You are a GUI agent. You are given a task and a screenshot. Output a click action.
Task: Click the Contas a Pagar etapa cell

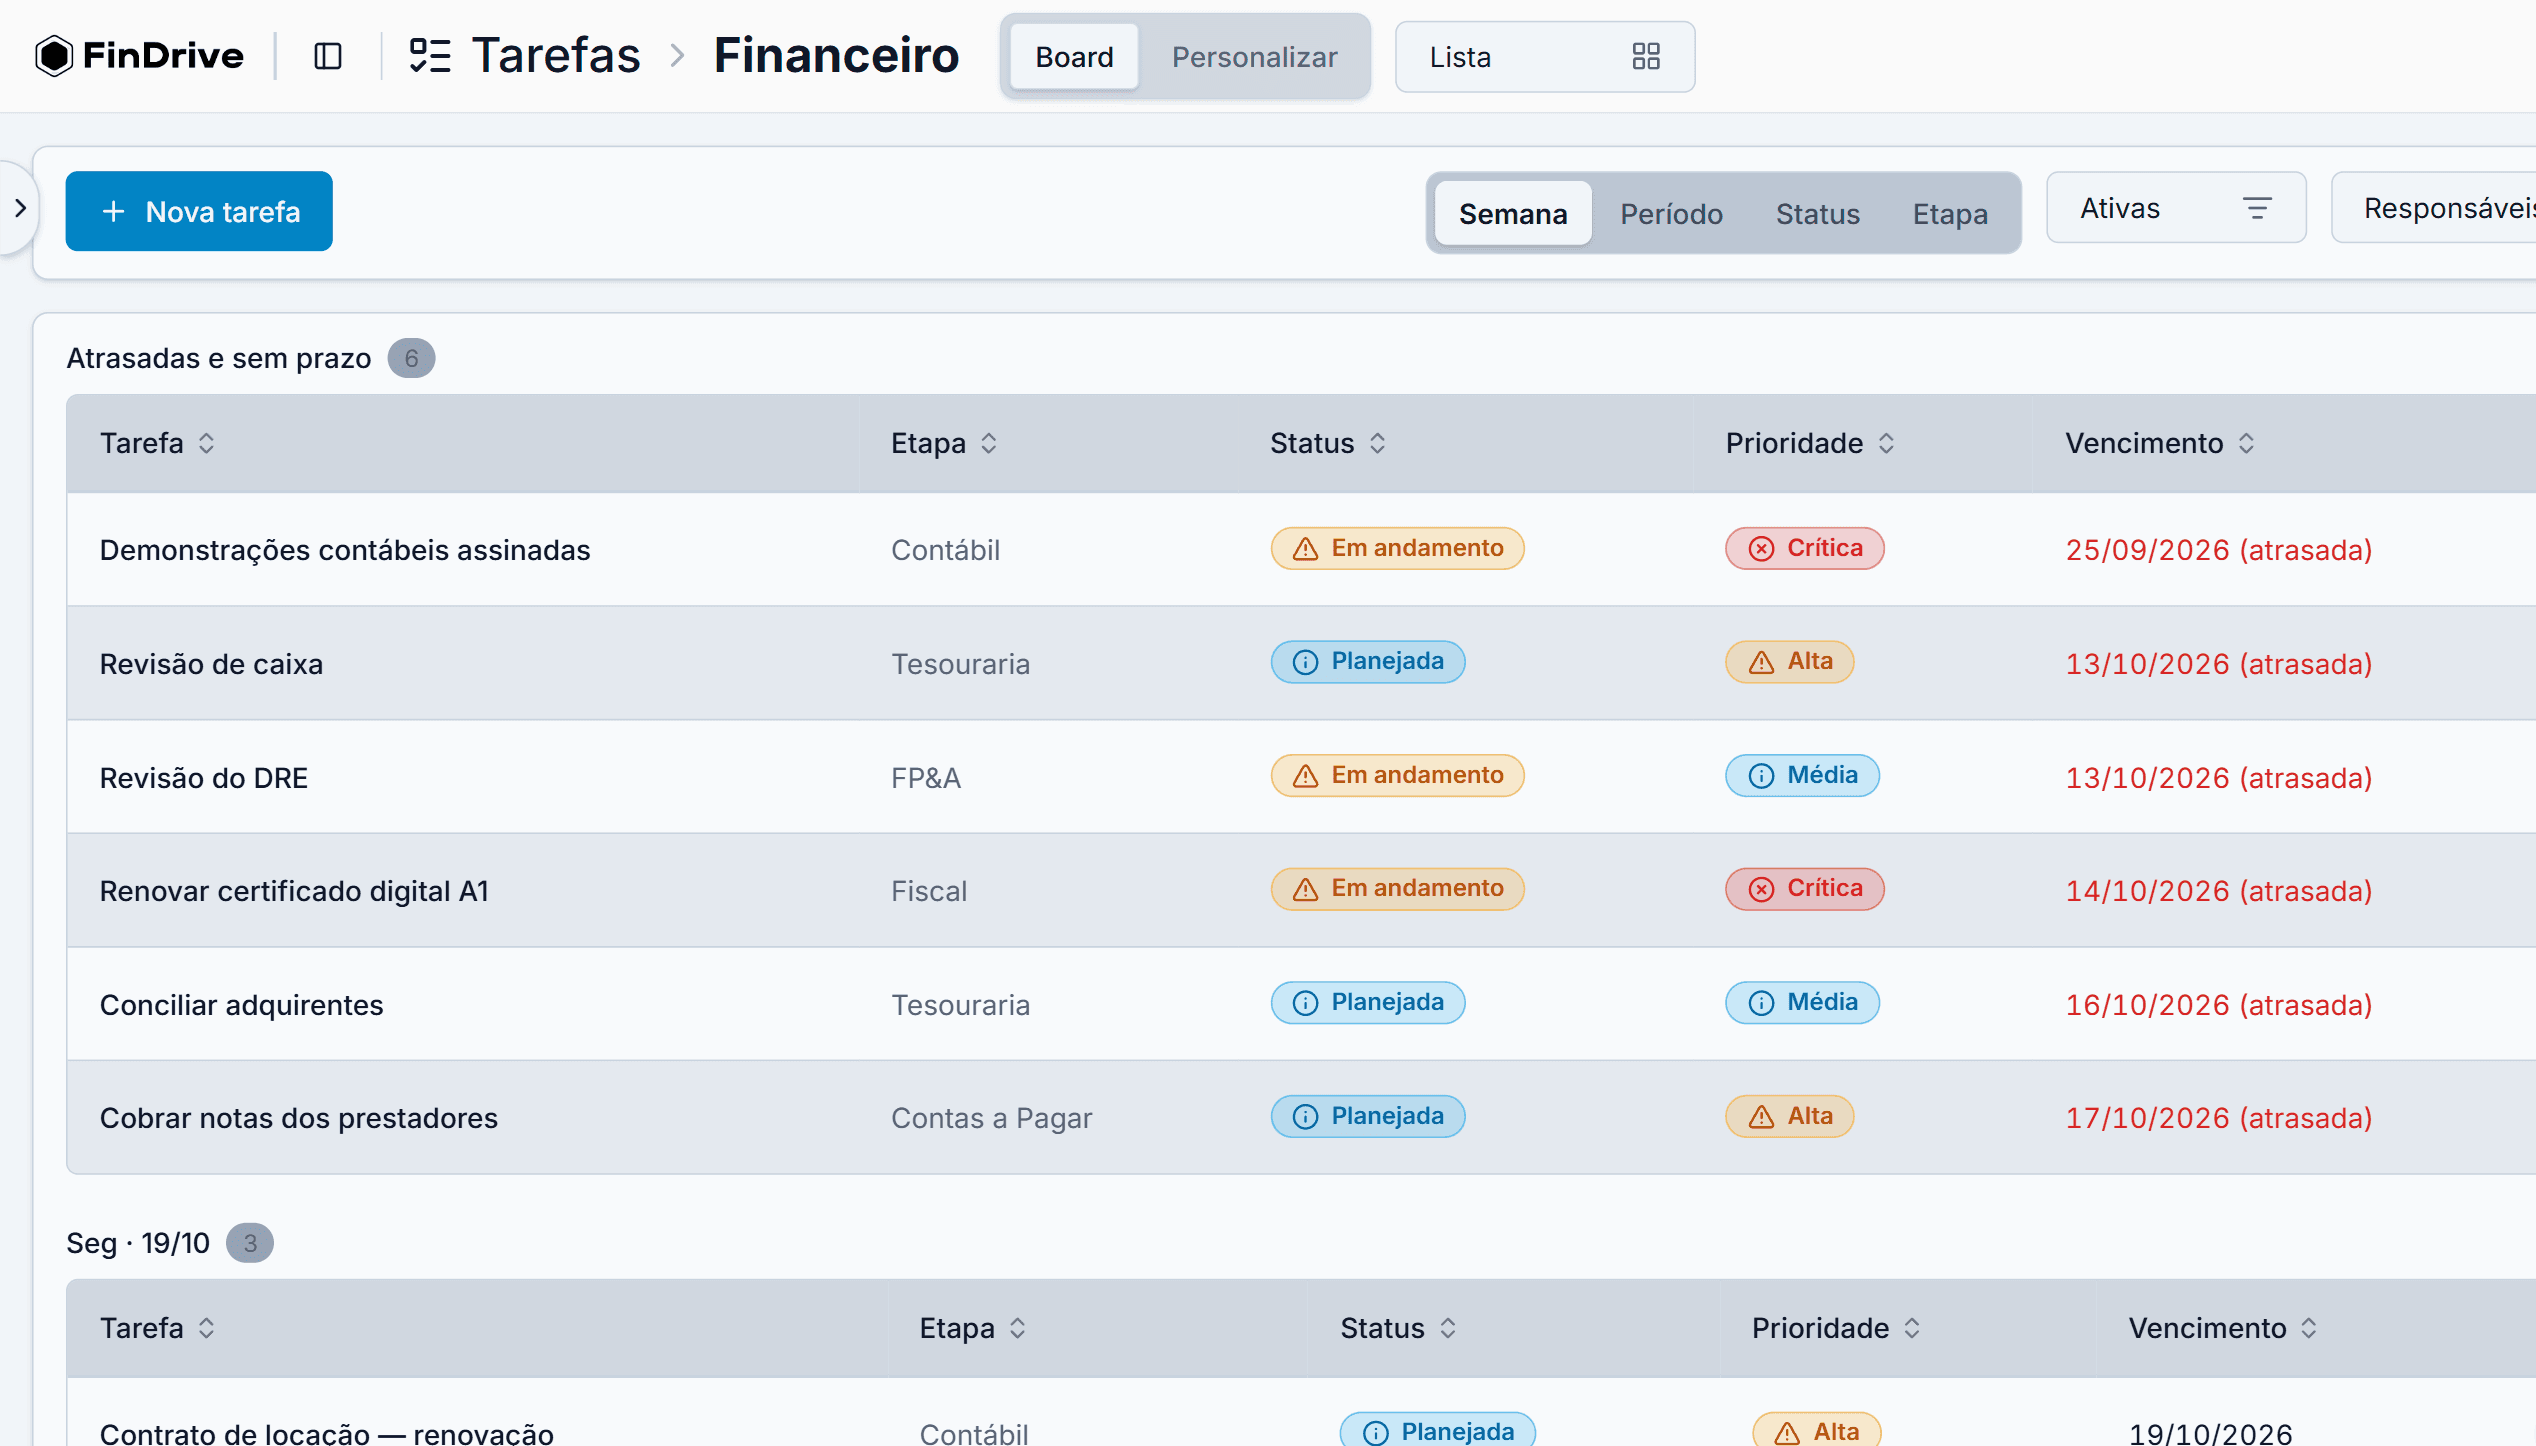tap(991, 1118)
